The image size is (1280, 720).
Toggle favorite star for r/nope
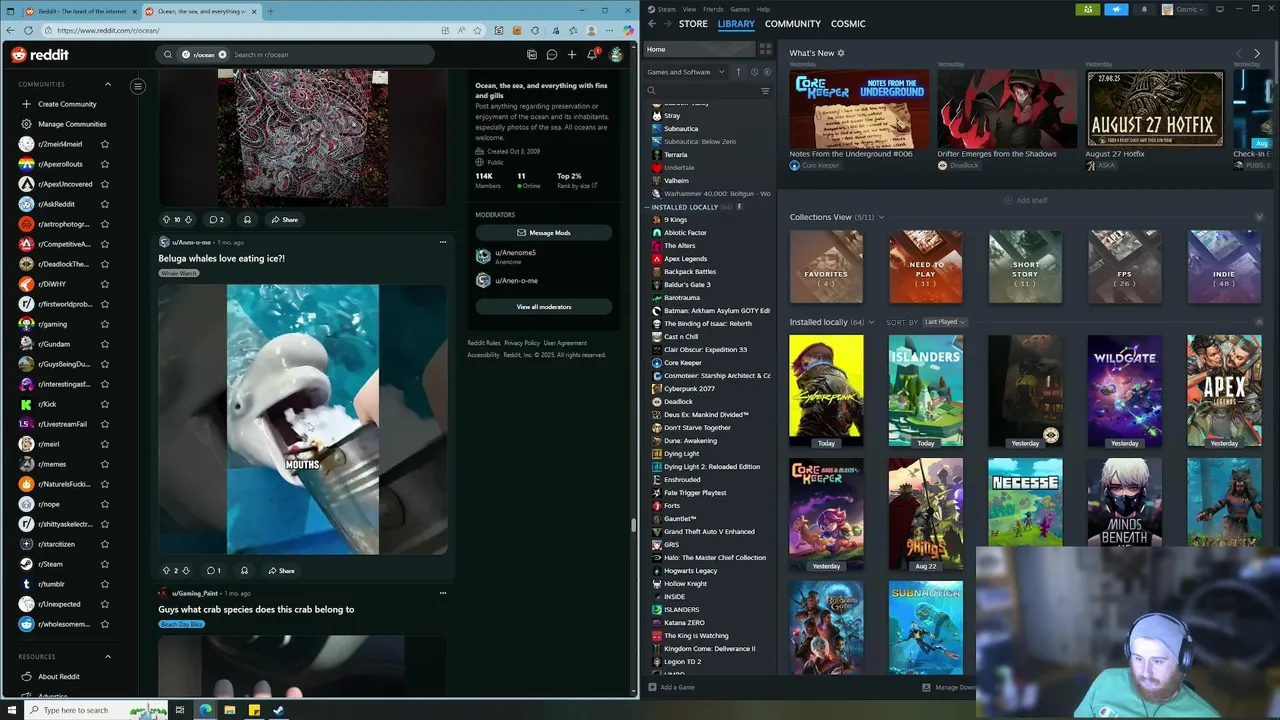coord(104,504)
